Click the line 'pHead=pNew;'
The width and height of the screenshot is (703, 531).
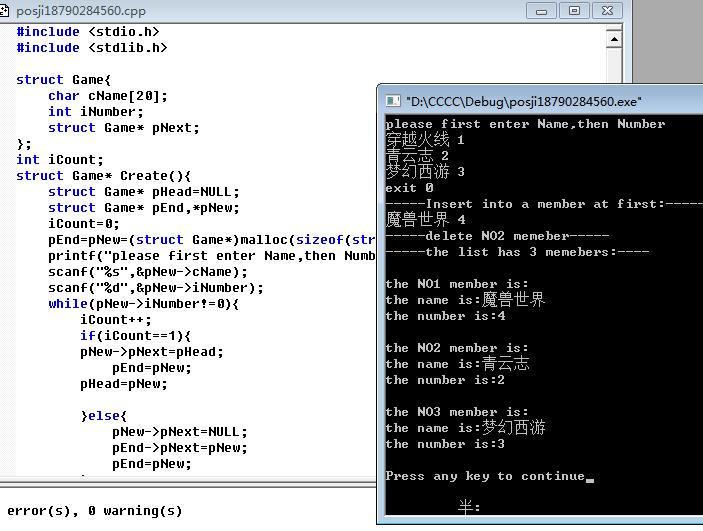[124, 384]
